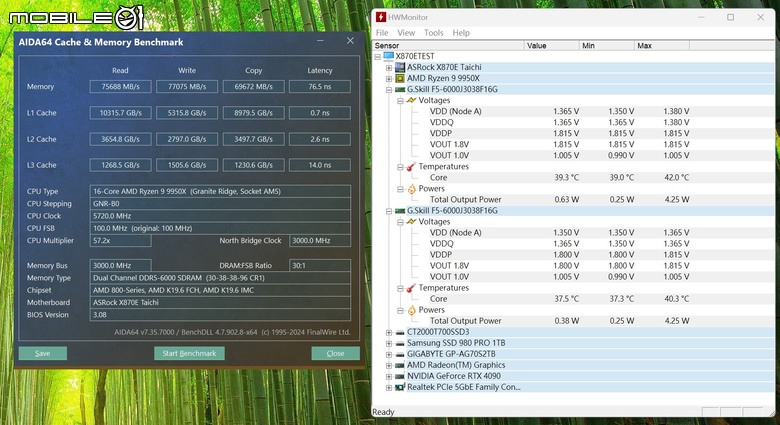
Task: Click the Close button in AIDA64
Action: 335,353
